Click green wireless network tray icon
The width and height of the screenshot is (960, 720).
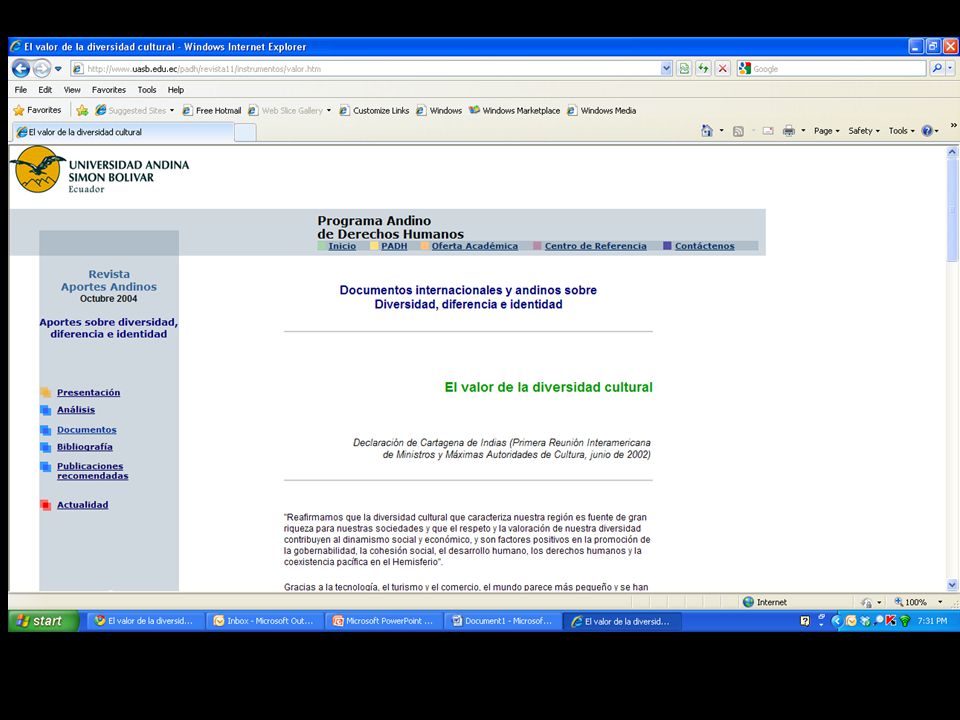pos(906,621)
